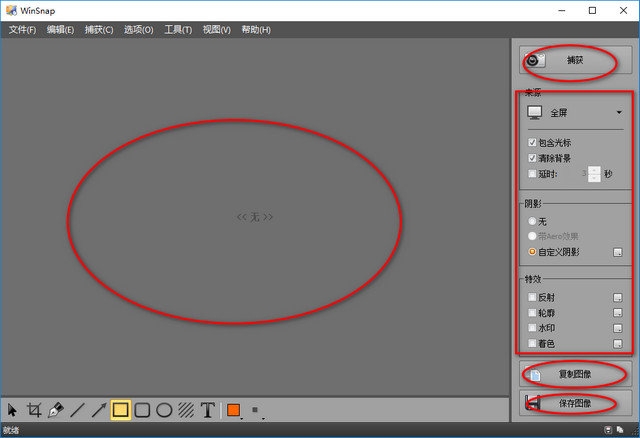Click the 捕获 capture button
640x438 pixels.
pos(576,60)
